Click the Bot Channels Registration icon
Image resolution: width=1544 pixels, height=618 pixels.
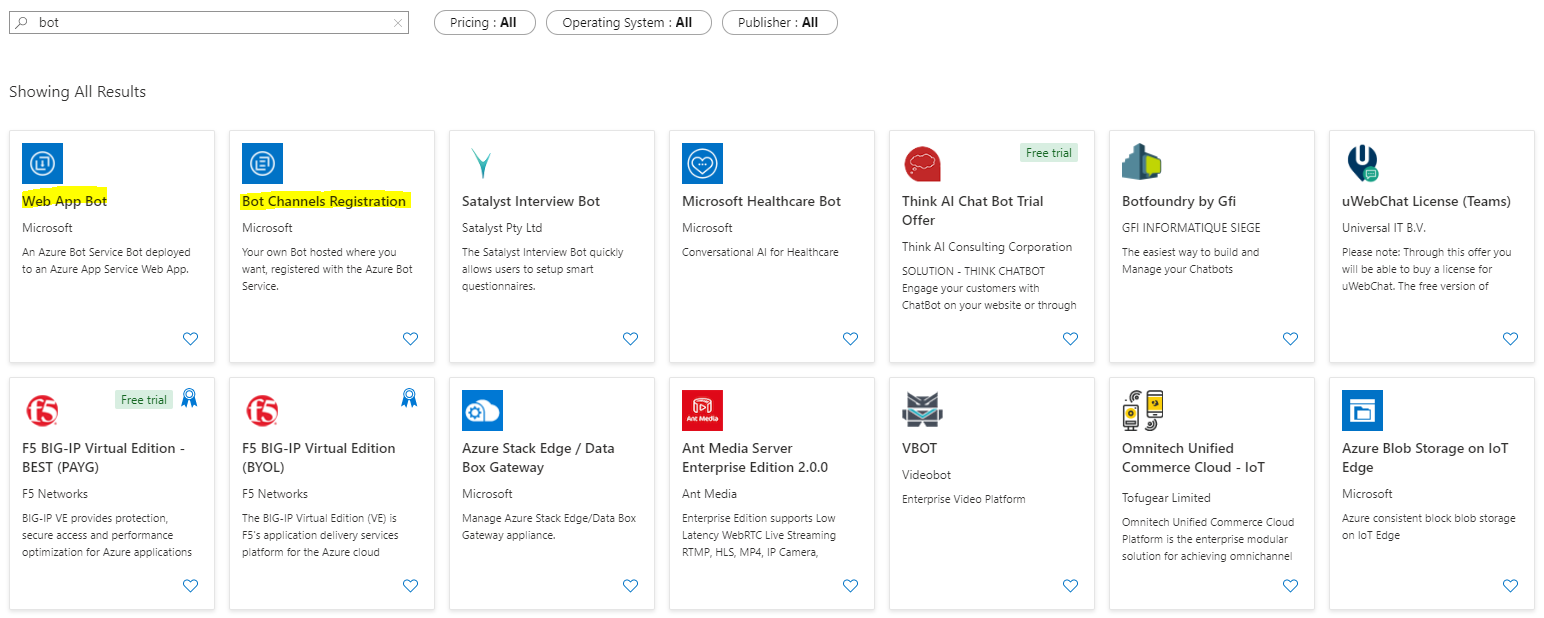pos(262,163)
